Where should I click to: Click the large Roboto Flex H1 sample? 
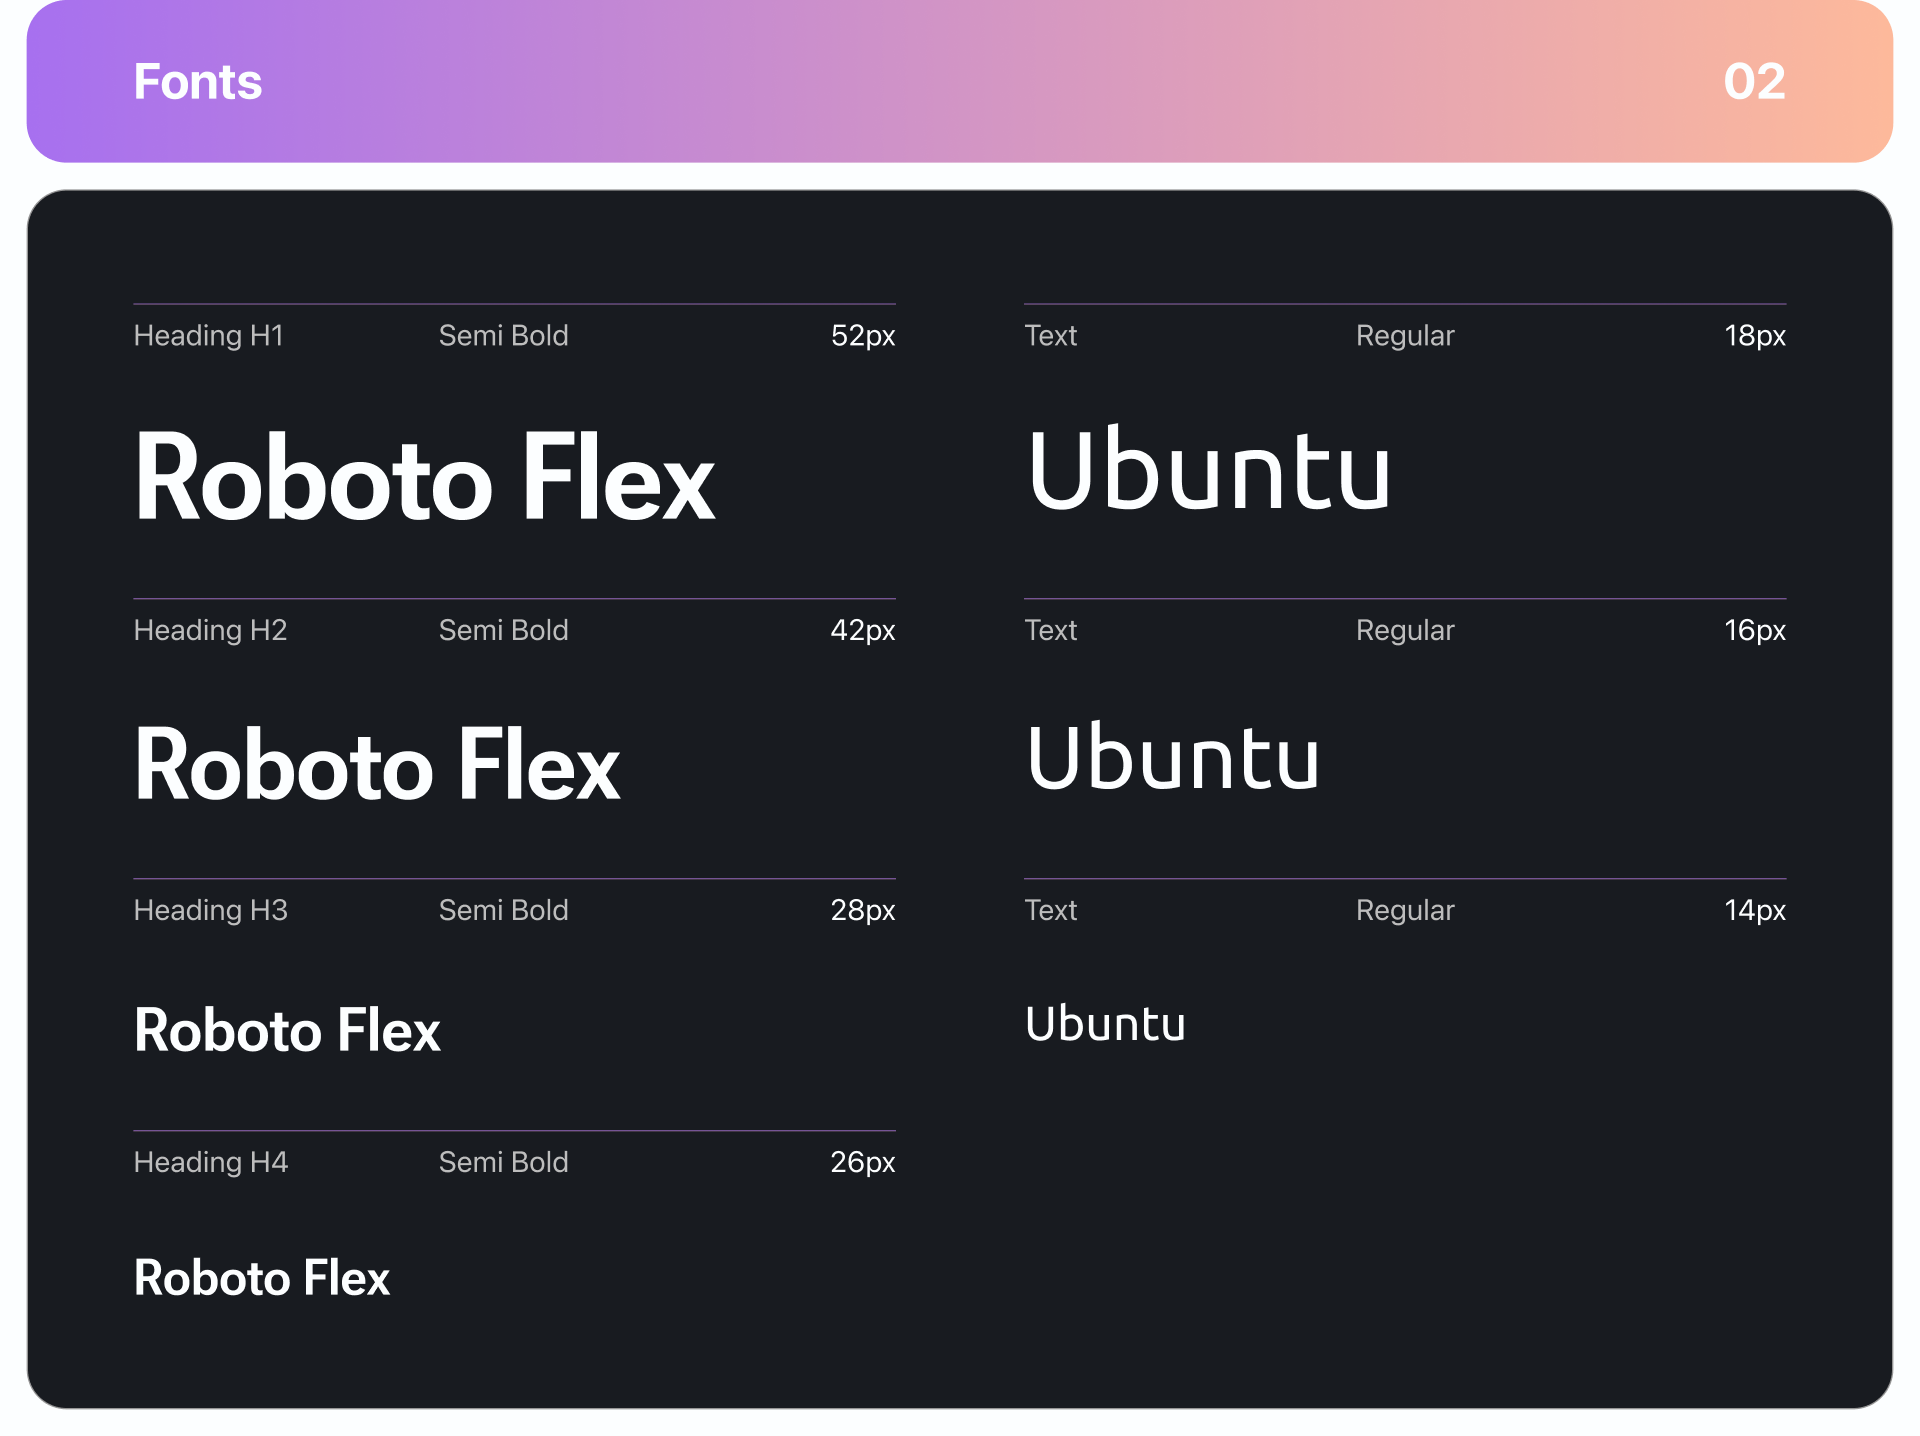click(x=424, y=478)
